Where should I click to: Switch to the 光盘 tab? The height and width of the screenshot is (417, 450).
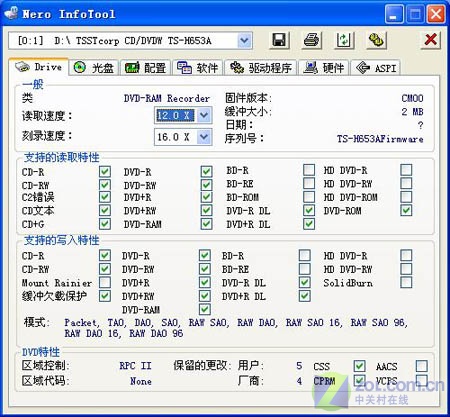94,68
